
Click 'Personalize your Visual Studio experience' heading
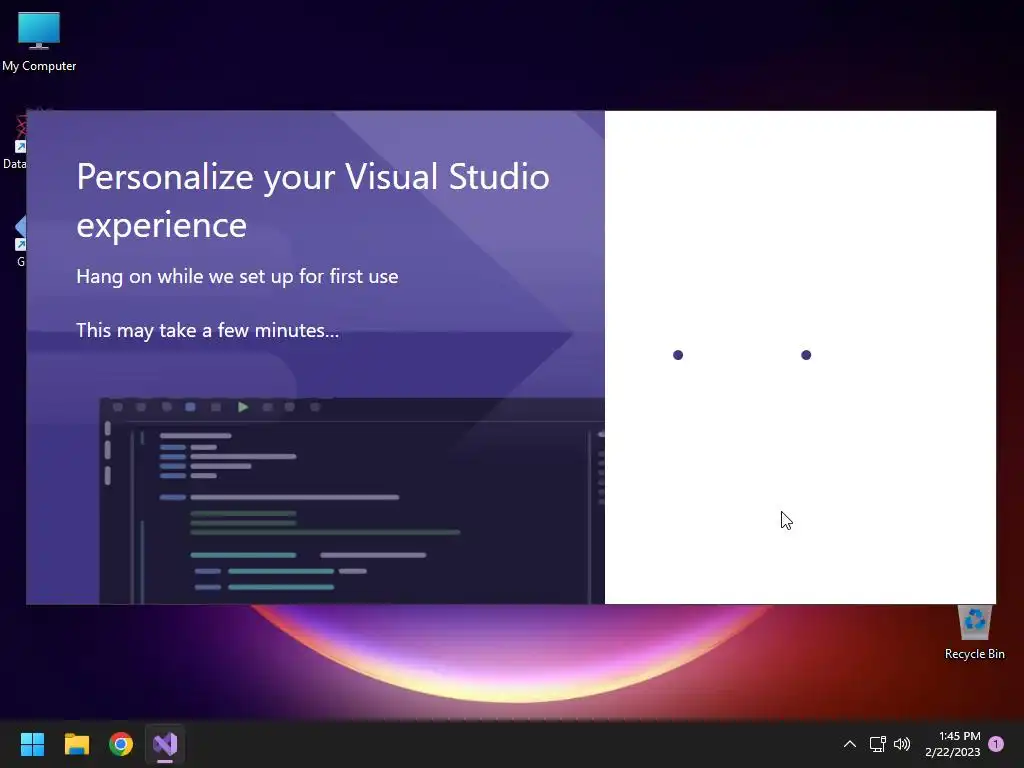[x=313, y=200]
